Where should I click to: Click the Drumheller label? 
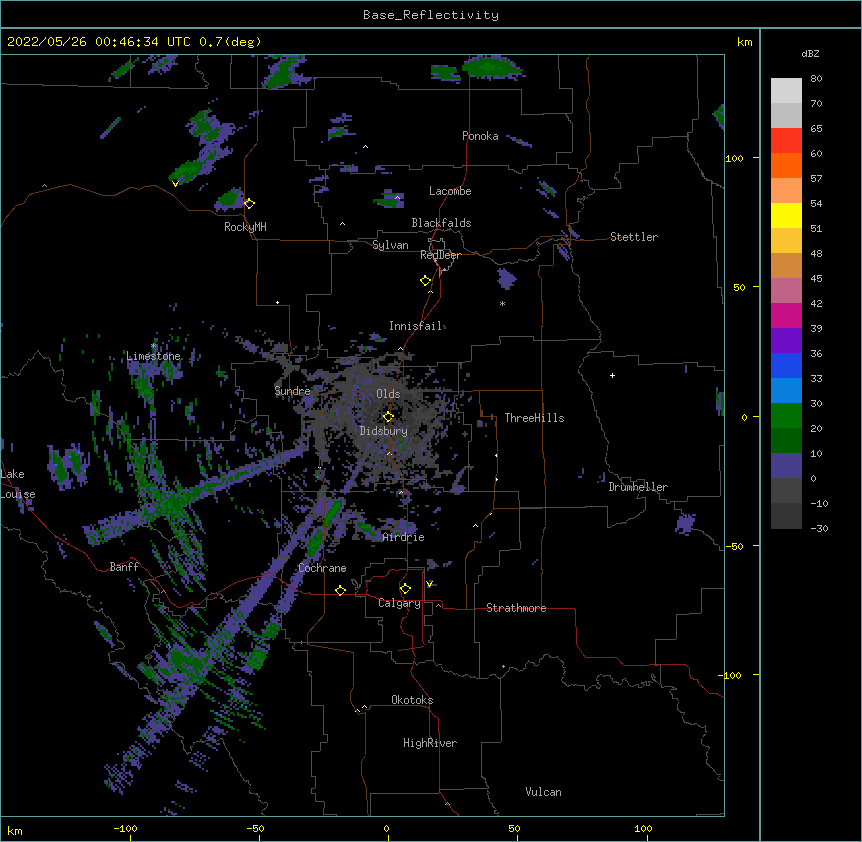tap(638, 487)
